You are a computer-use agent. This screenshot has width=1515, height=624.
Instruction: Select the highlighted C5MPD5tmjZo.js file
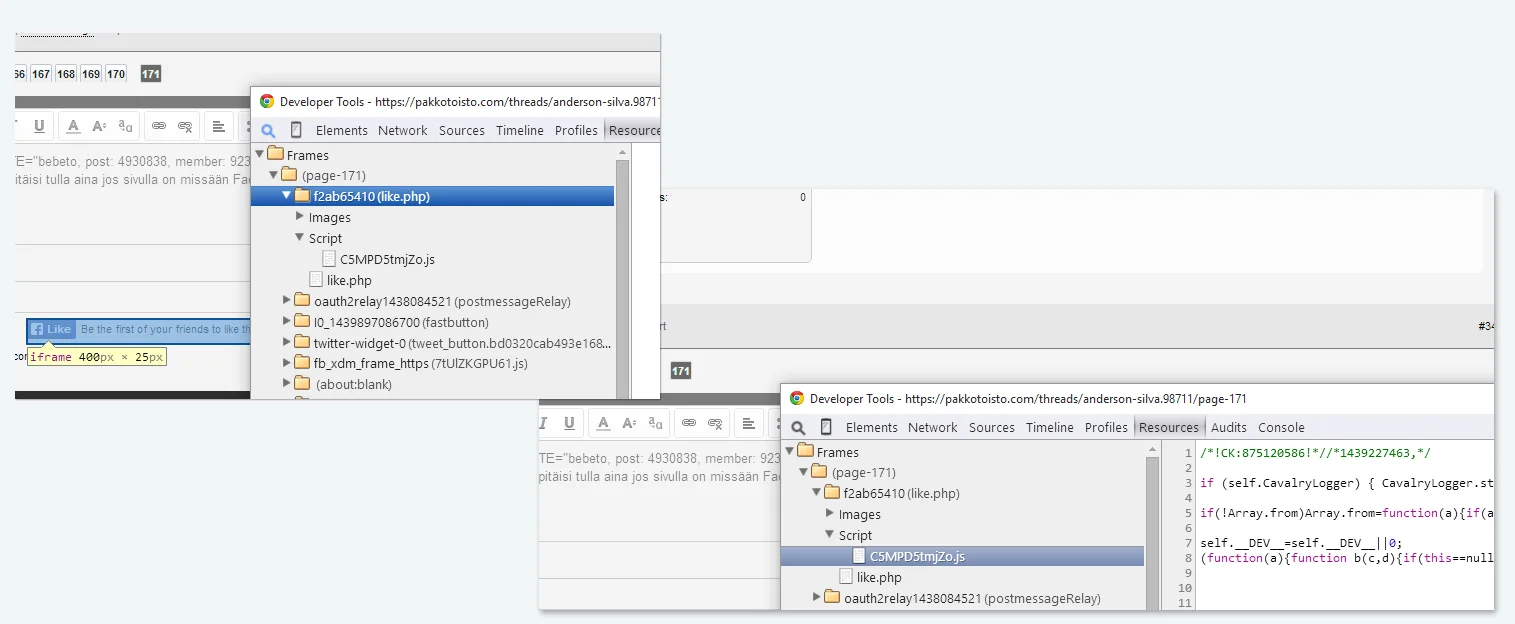[917, 556]
